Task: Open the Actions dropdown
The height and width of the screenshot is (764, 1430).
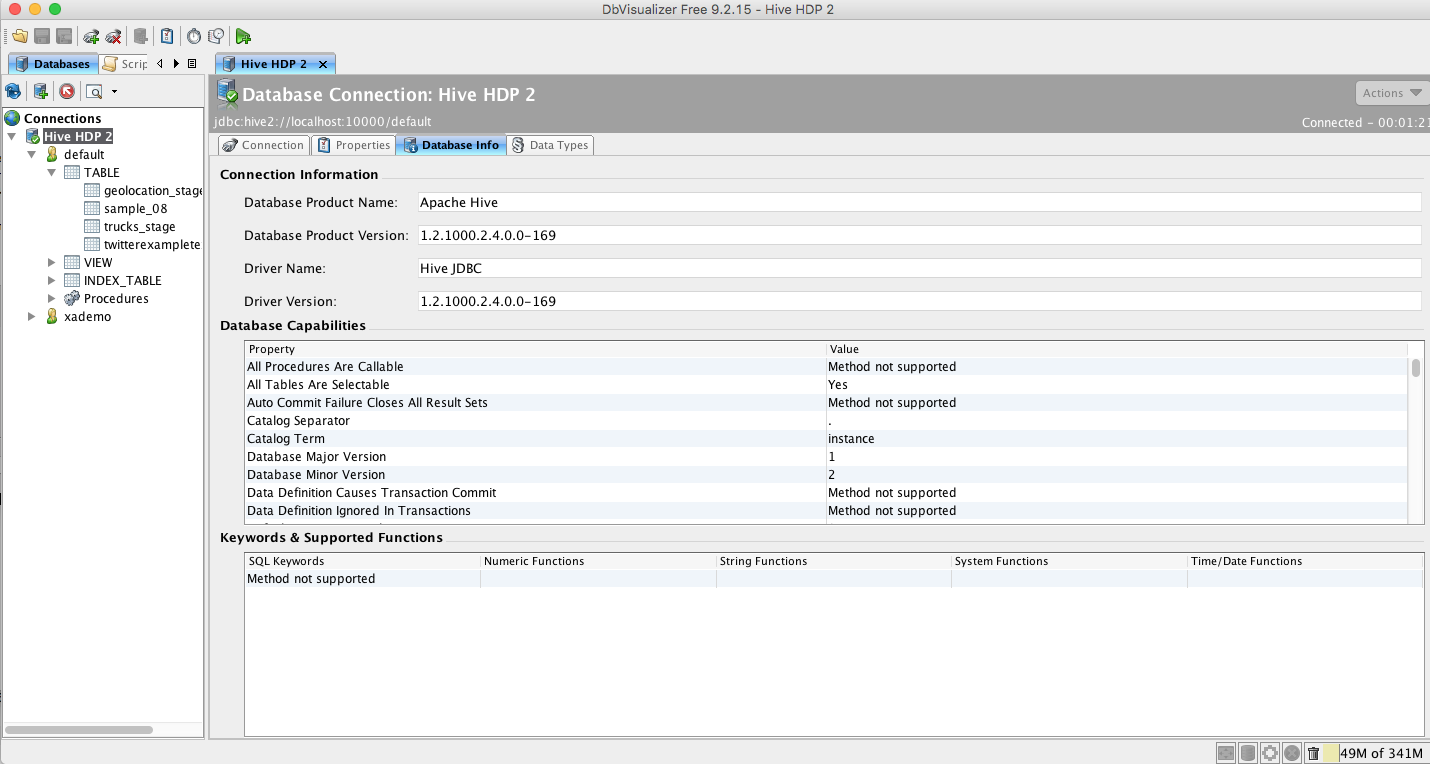Action: 1391,92
